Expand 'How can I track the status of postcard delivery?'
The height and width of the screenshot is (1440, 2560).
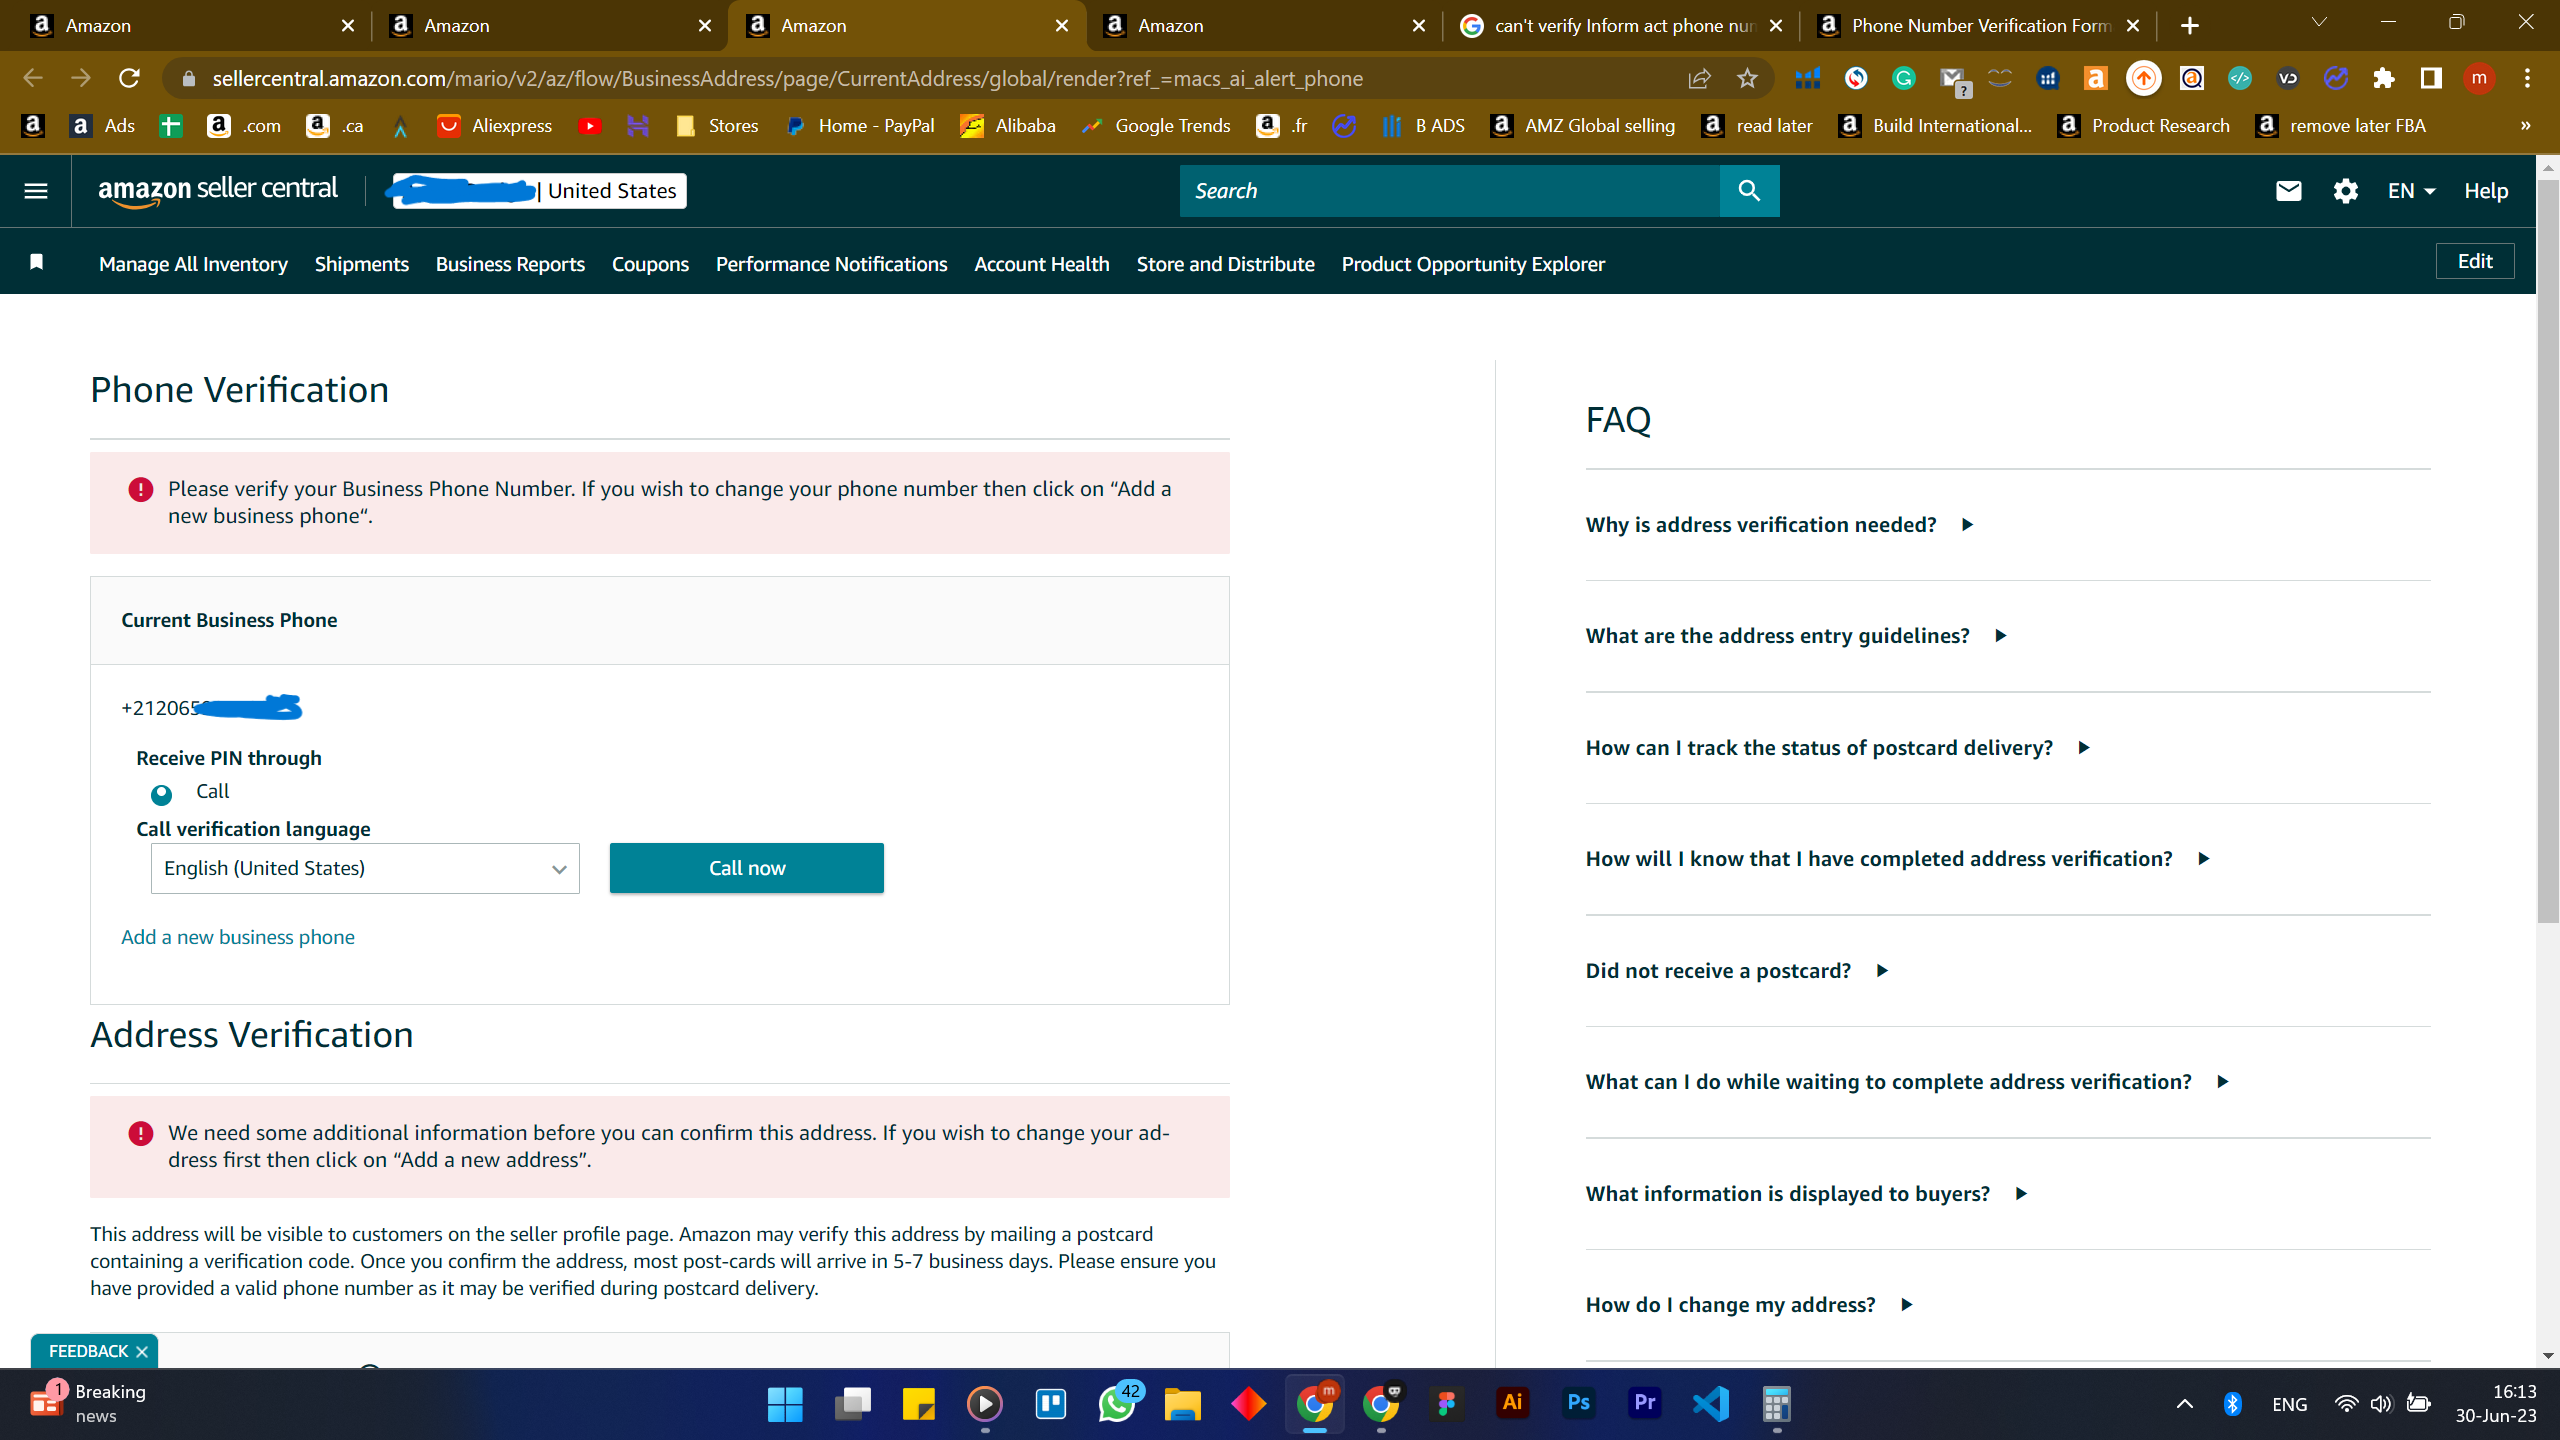coord(1838,748)
